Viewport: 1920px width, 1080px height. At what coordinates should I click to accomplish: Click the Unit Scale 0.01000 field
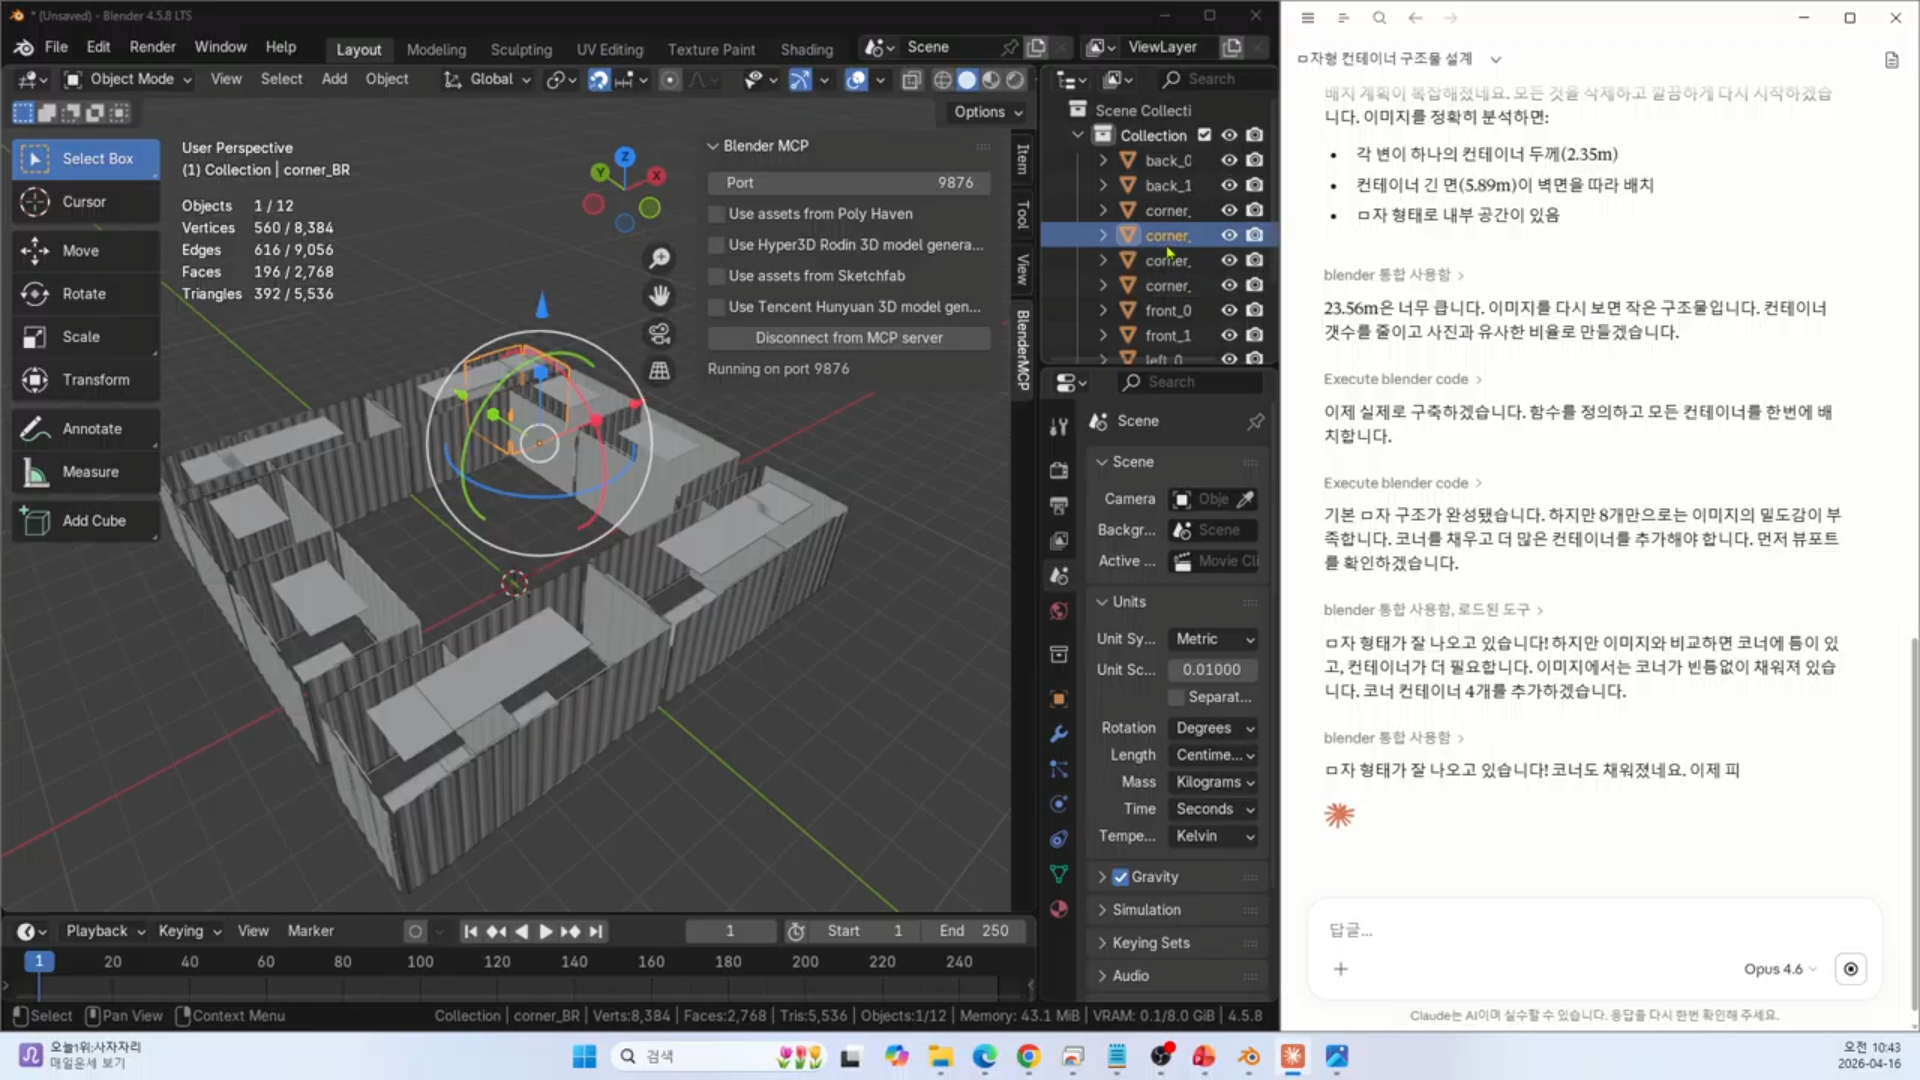click(x=1214, y=670)
